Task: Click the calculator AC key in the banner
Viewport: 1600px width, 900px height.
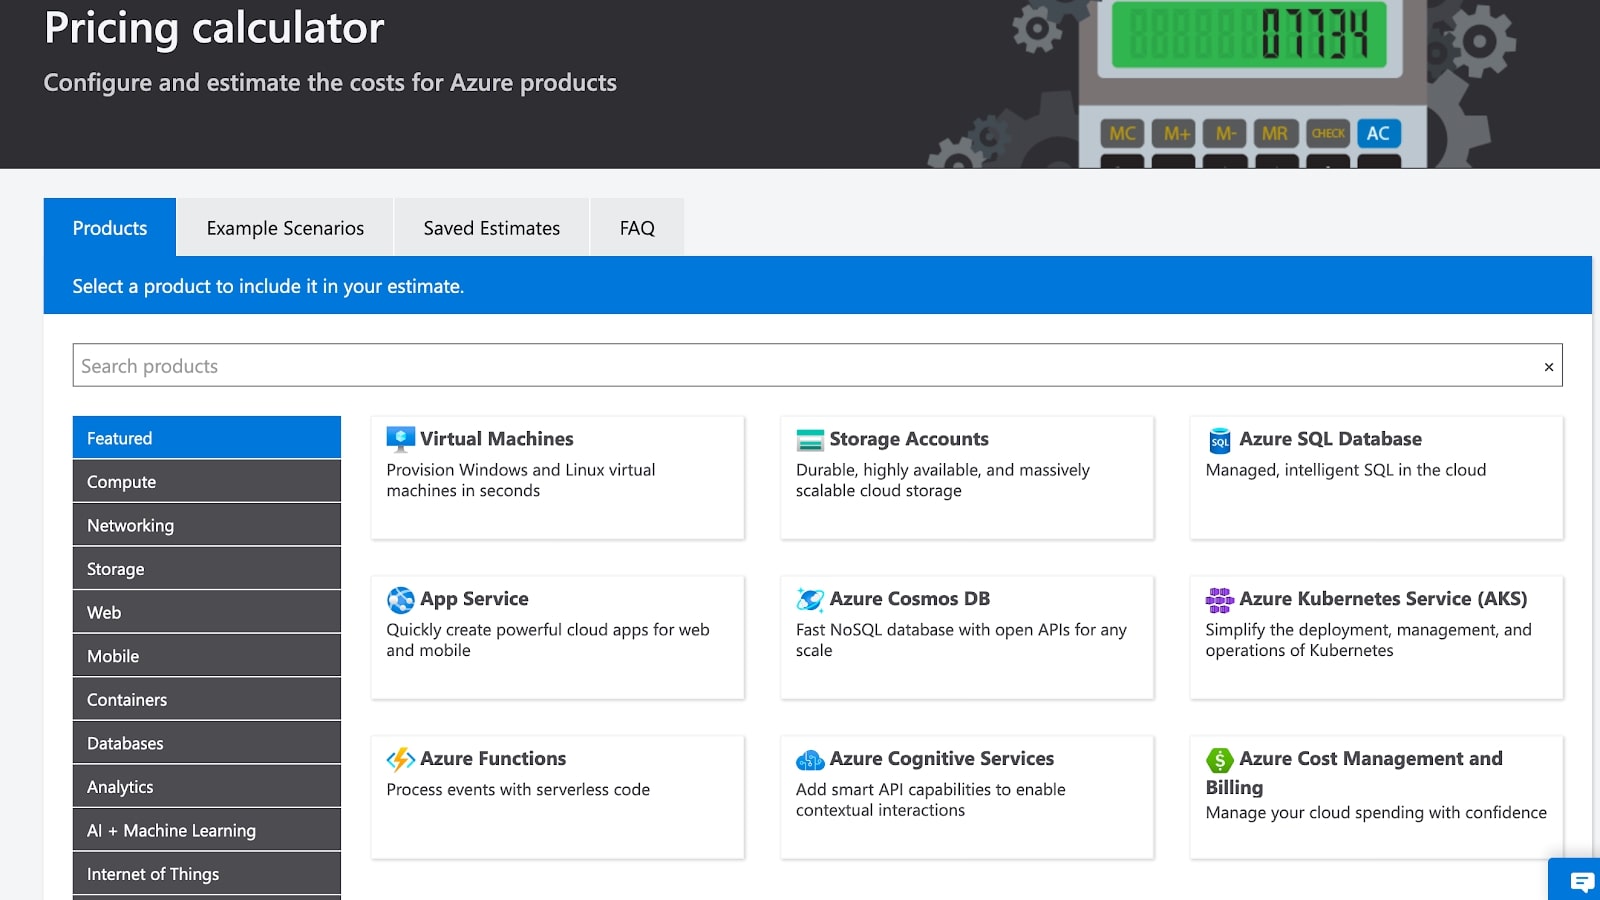Action: tap(1378, 133)
